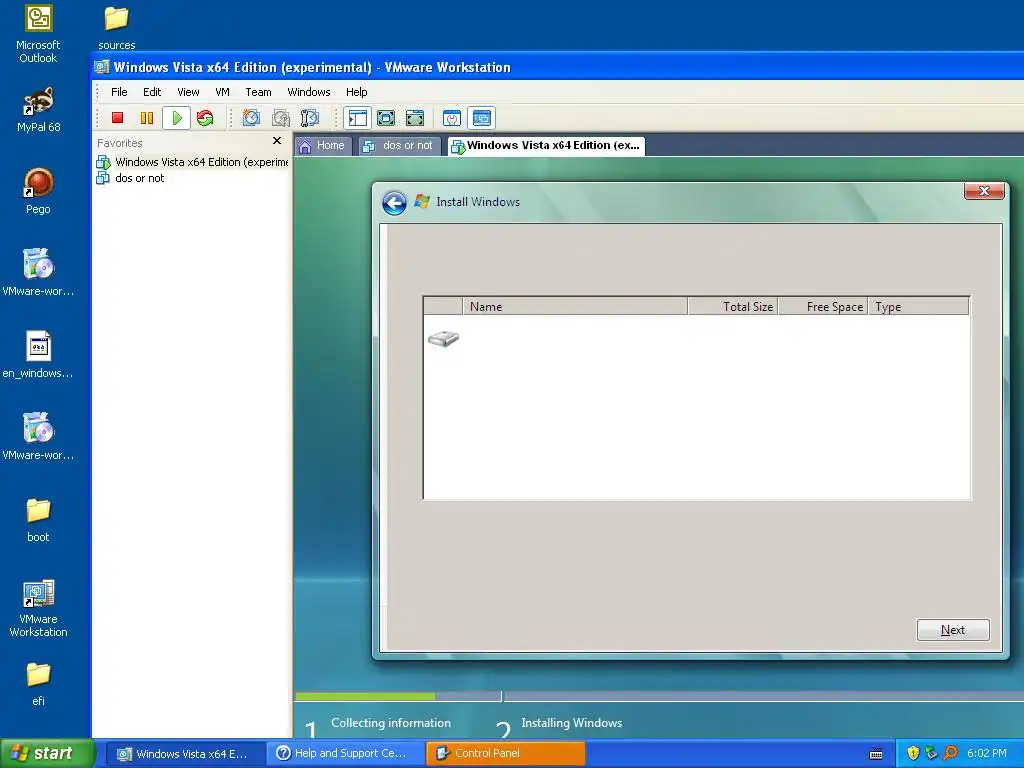This screenshot has width=1024, height=768.
Task: Click the back arrow in Install Windows
Action: pyautogui.click(x=394, y=203)
